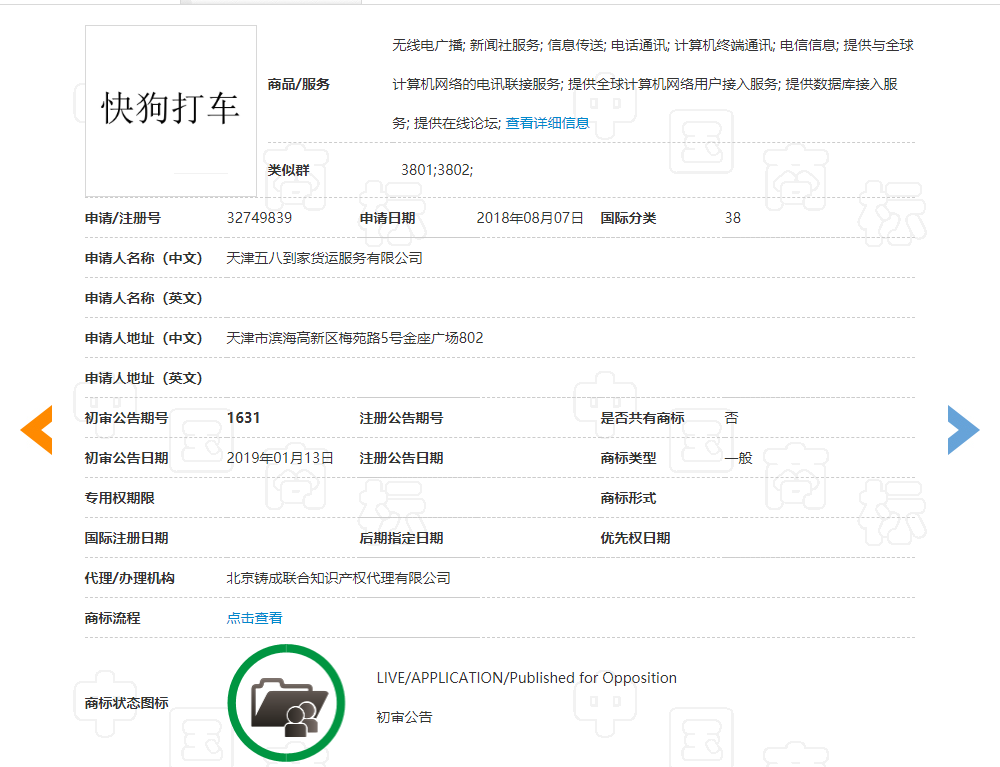Click agency name 北京铸成联合知识产权代理有限公司
This screenshot has width=1000, height=767.
click(x=338, y=577)
